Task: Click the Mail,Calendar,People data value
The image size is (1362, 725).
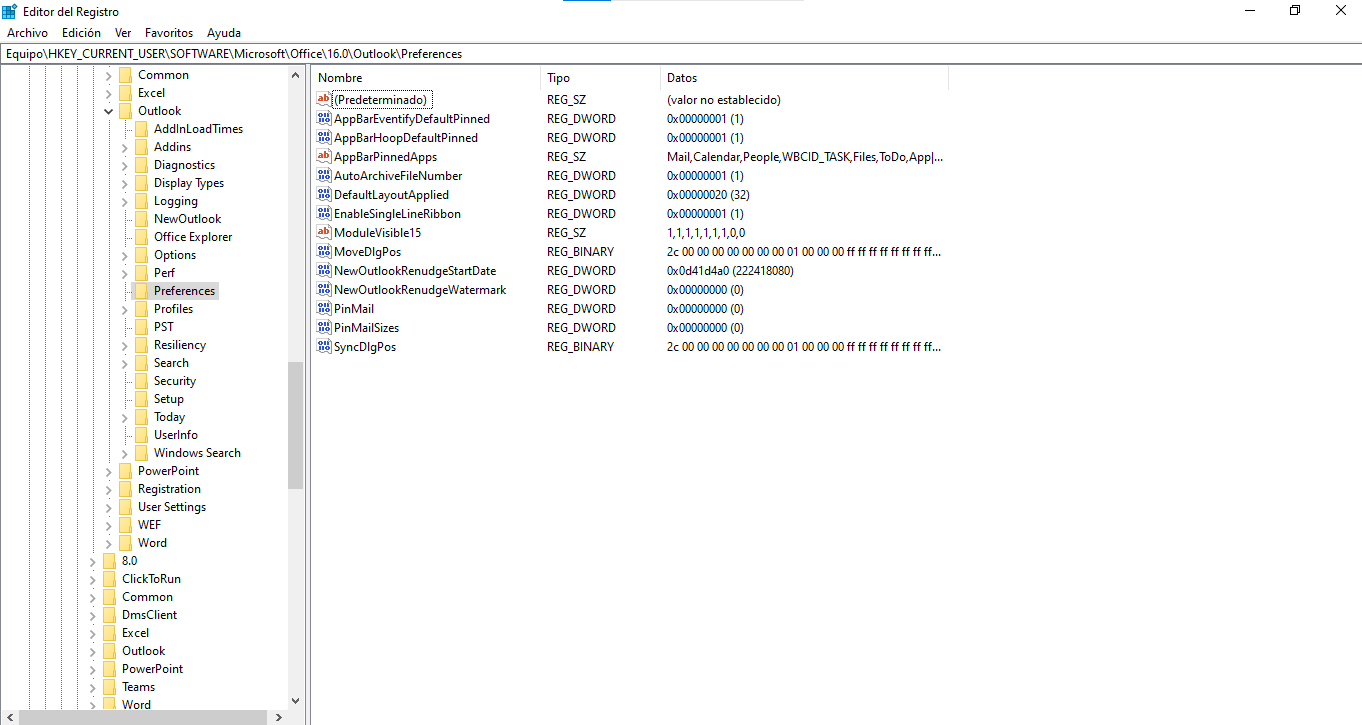Action: coord(804,157)
